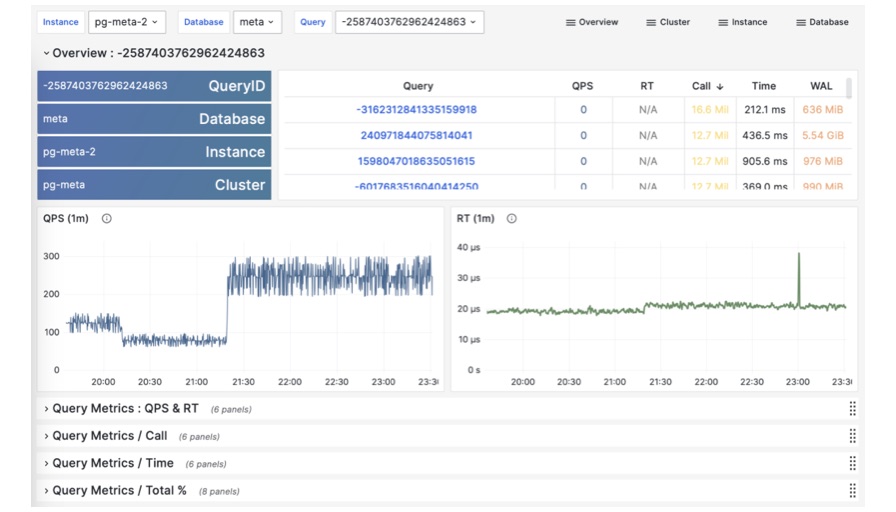Open the Query ID dropdown selector
Screen dimensions: 896x512
click(409, 22)
